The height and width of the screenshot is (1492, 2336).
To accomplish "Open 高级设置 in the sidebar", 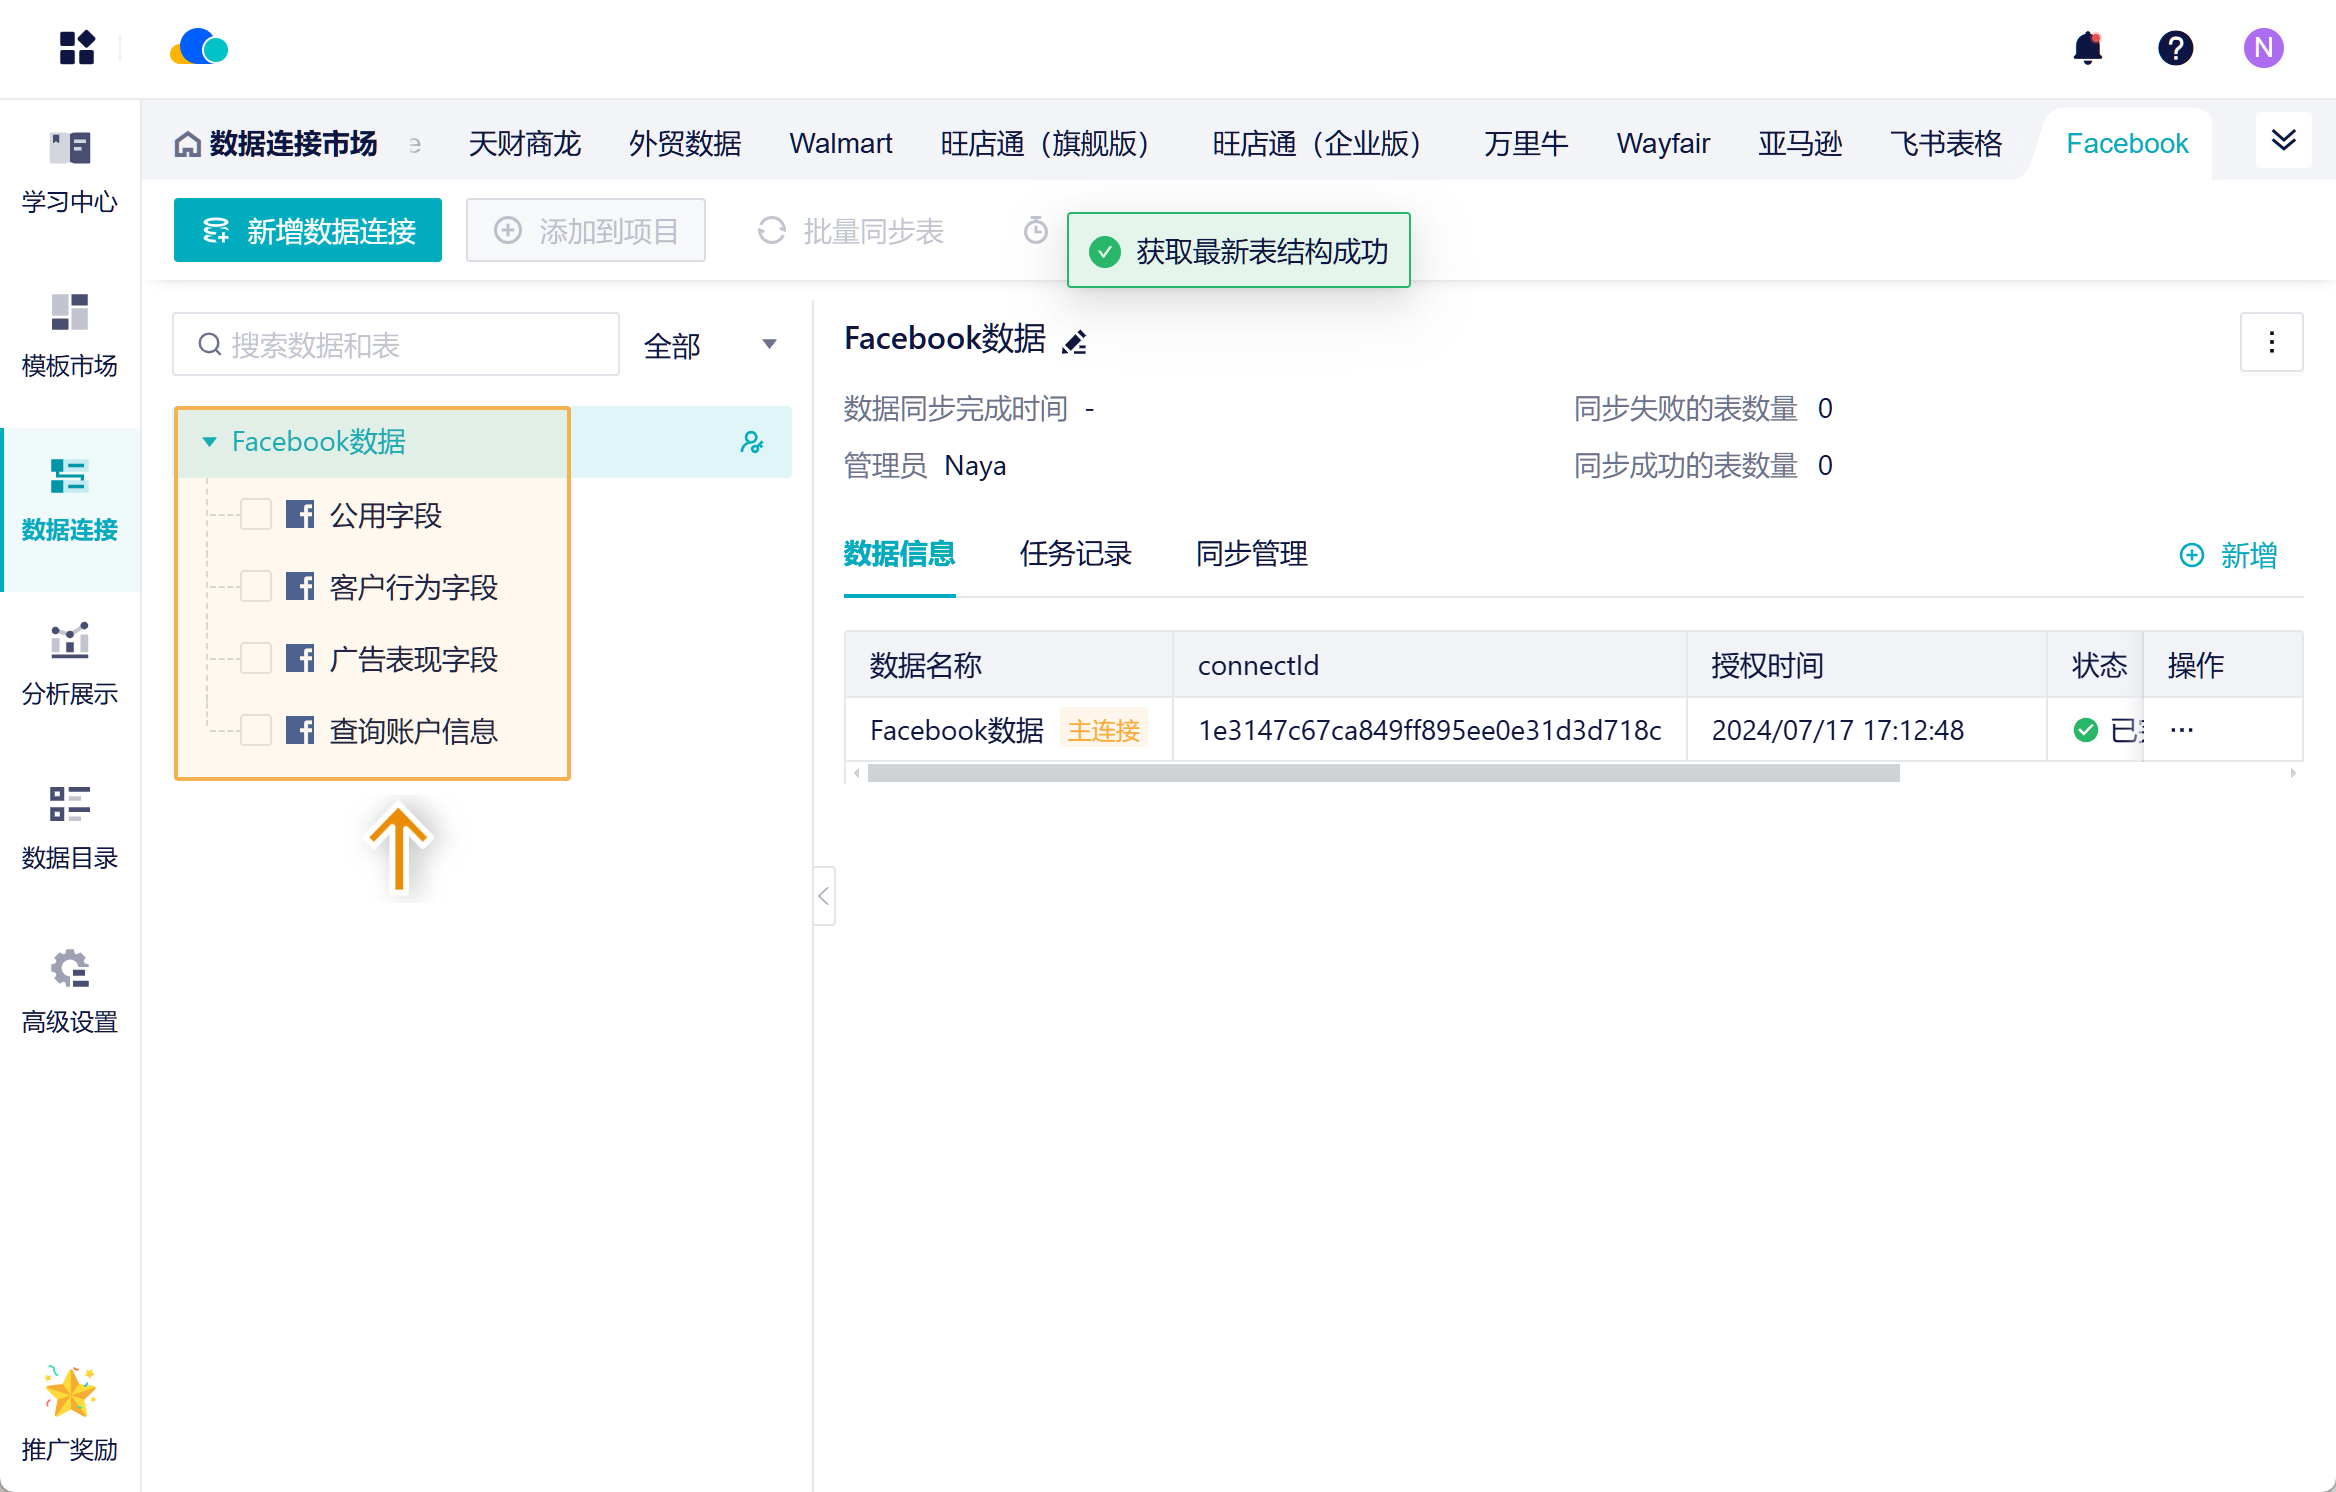I will (x=70, y=992).
